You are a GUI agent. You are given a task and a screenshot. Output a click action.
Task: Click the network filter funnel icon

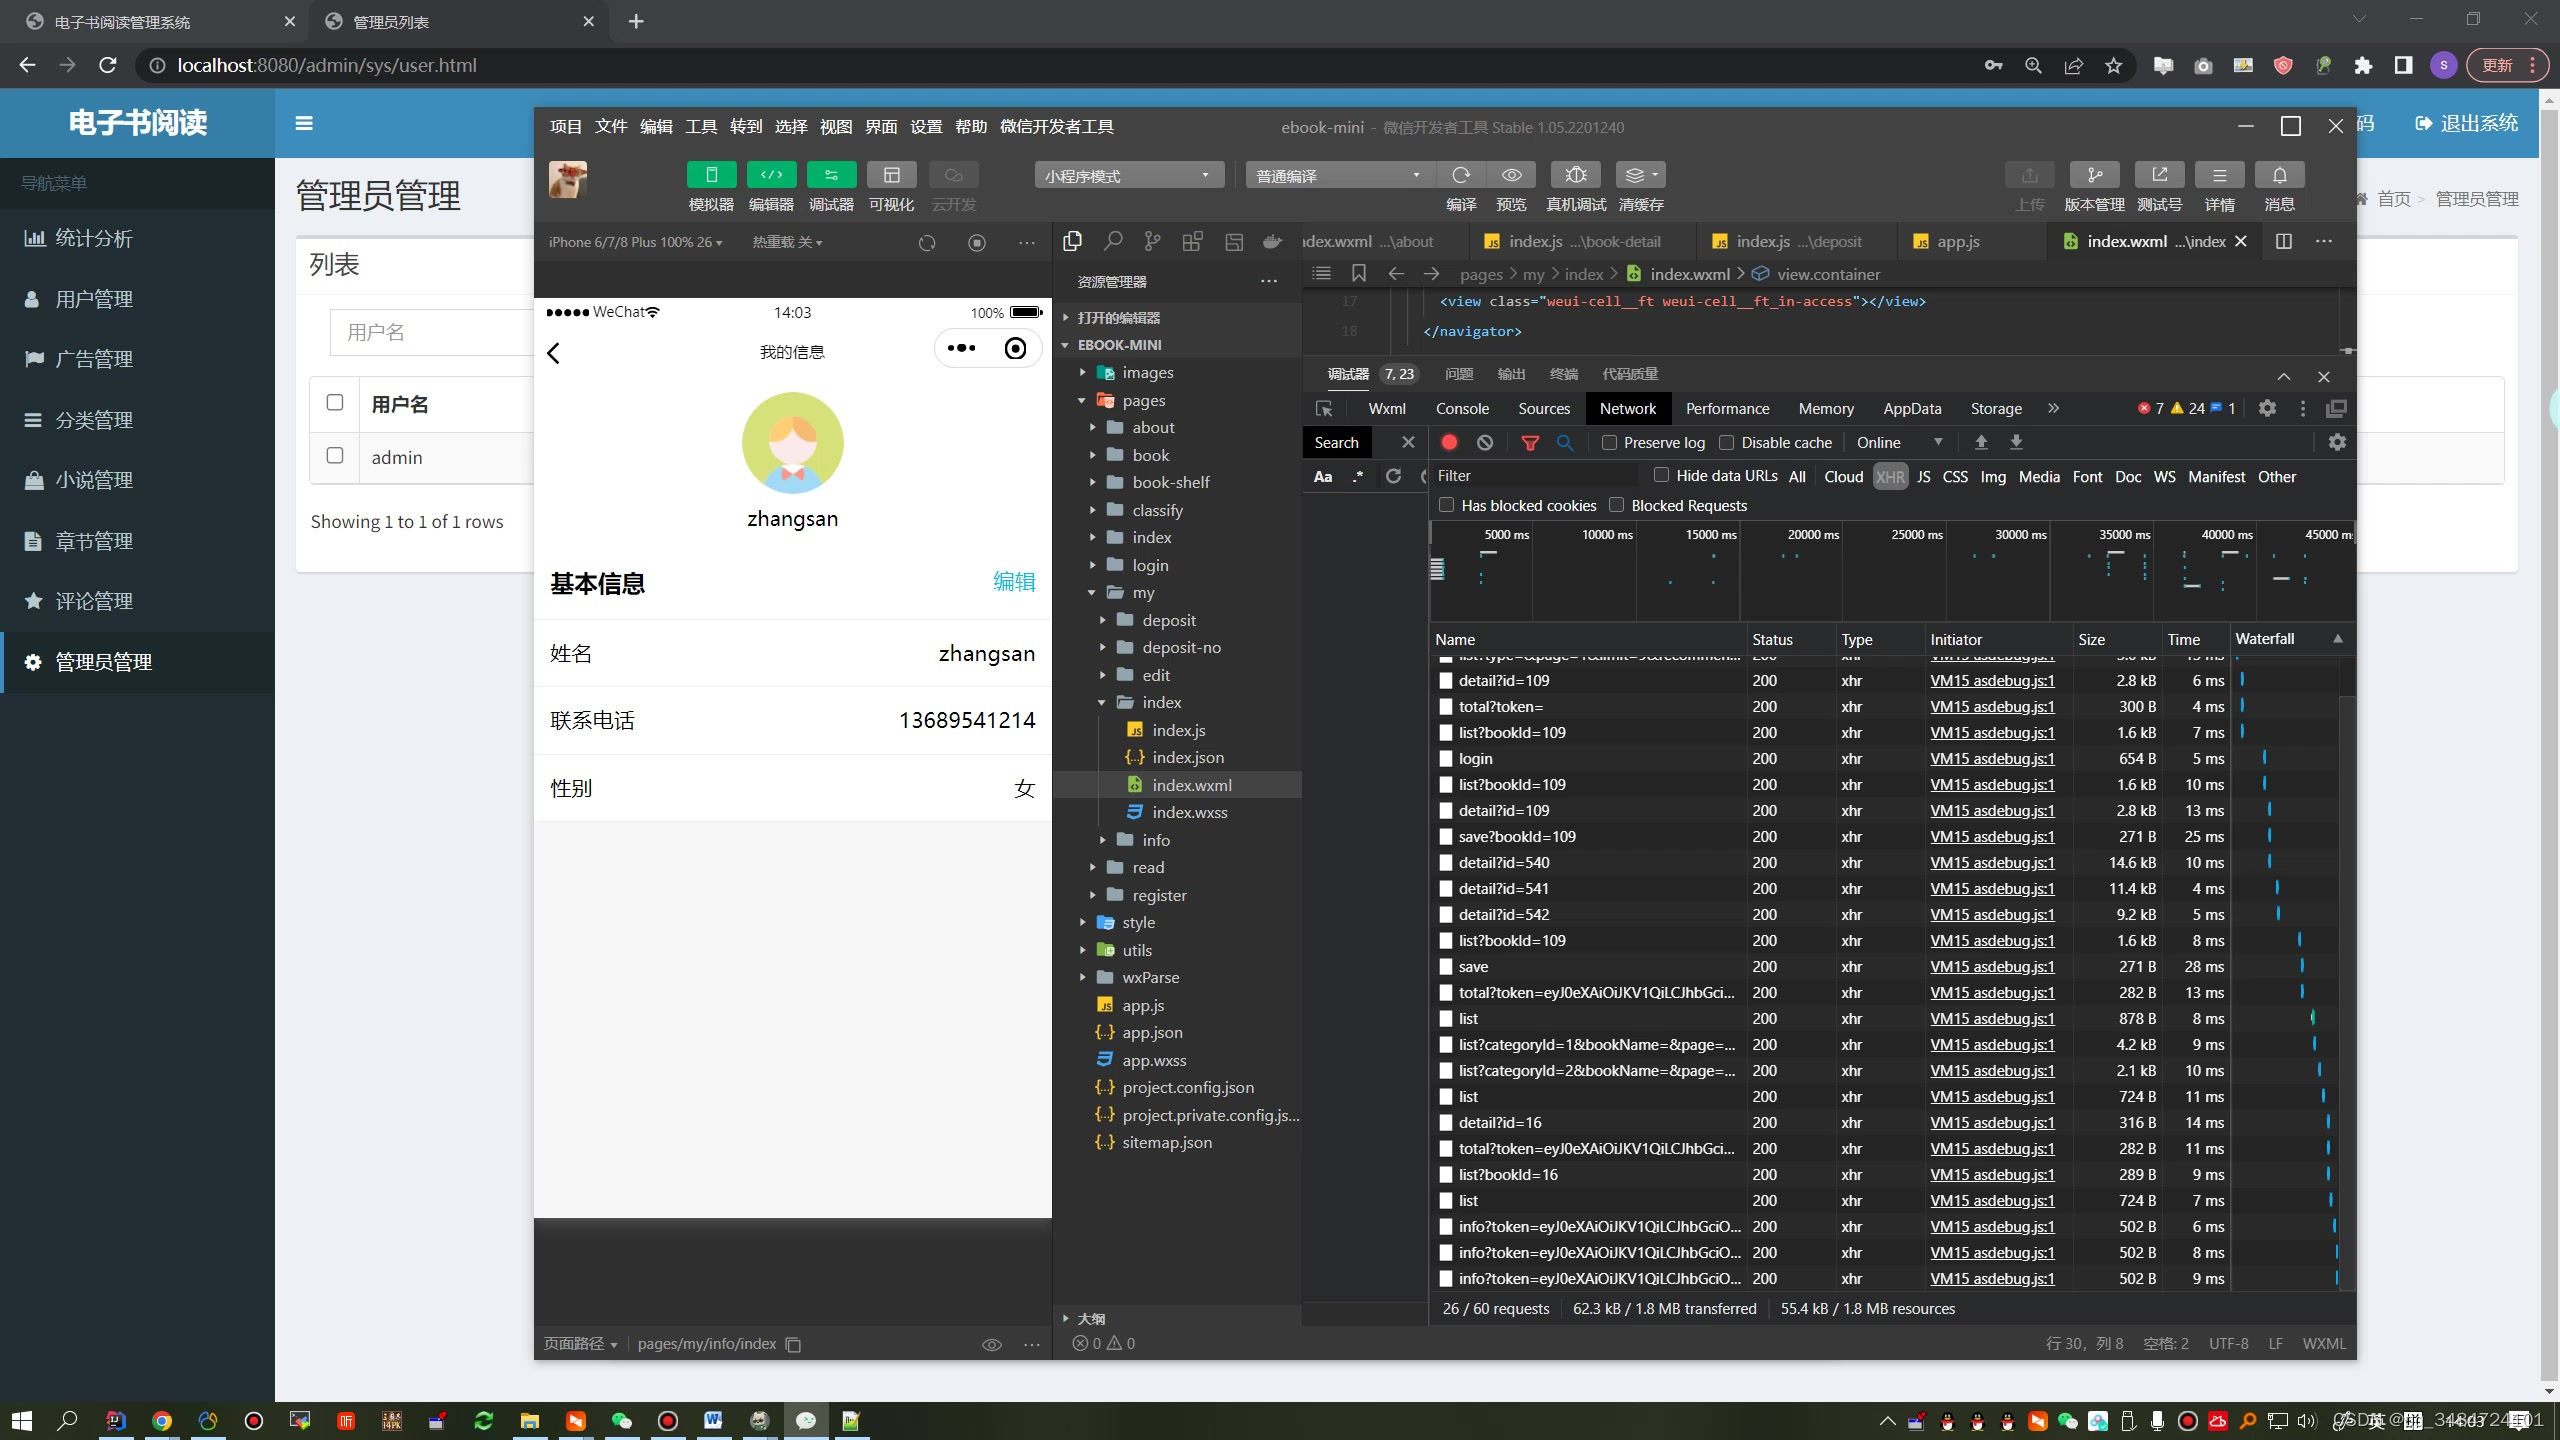(x=1529, y=442)
